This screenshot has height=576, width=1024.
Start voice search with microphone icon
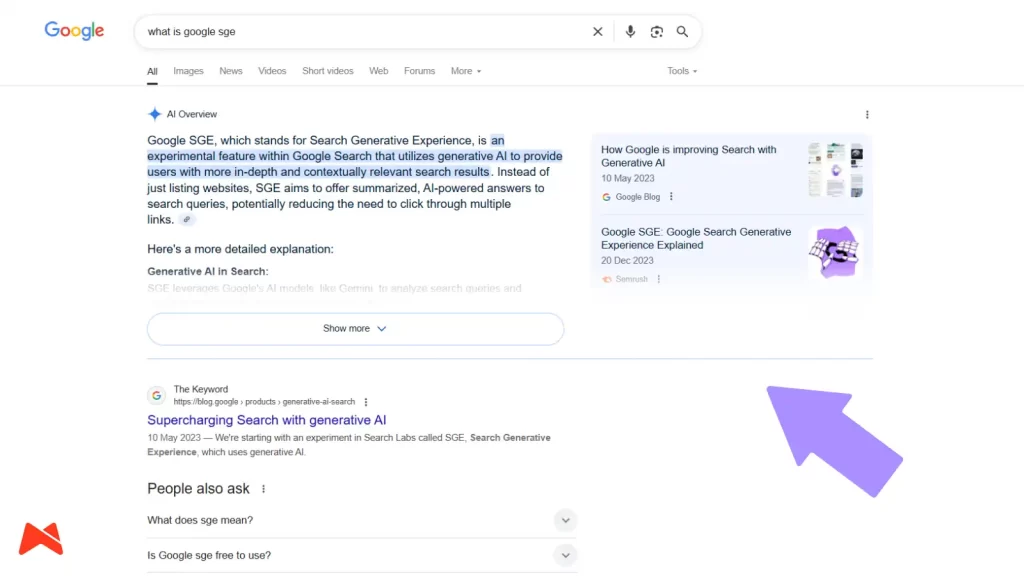[630, 31]
